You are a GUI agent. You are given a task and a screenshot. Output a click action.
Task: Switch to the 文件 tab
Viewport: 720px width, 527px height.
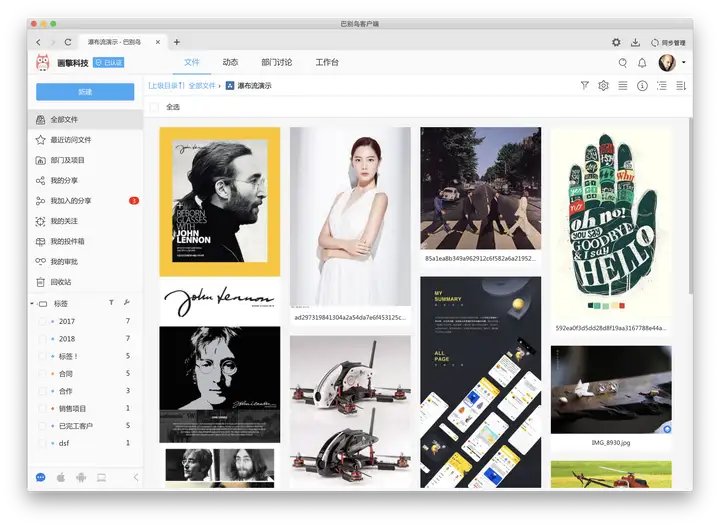(x=191, y=62)
